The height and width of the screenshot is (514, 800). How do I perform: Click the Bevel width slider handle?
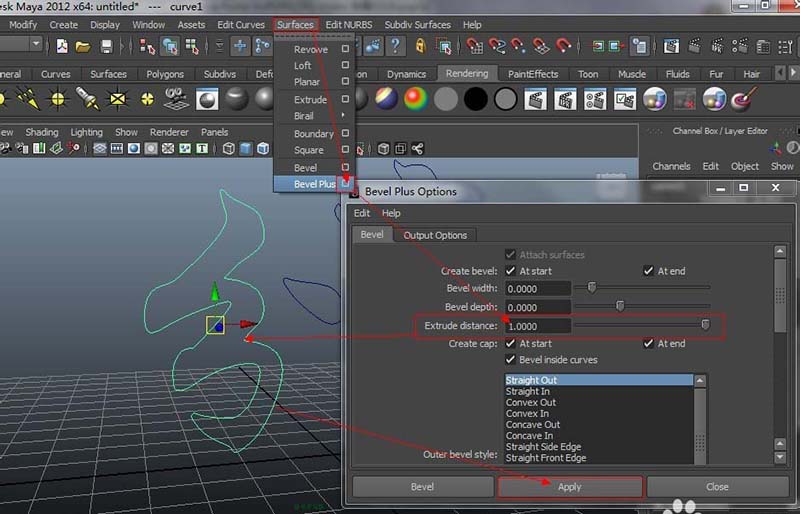pos(591,287)
